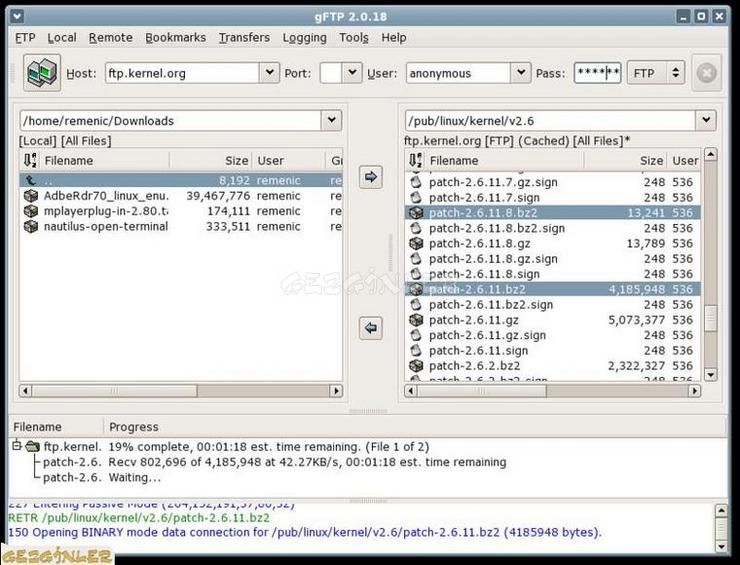This screenshot has height=565, width=740.
Task: Open local directory path dropdown
Action: (x=332, y=120)
